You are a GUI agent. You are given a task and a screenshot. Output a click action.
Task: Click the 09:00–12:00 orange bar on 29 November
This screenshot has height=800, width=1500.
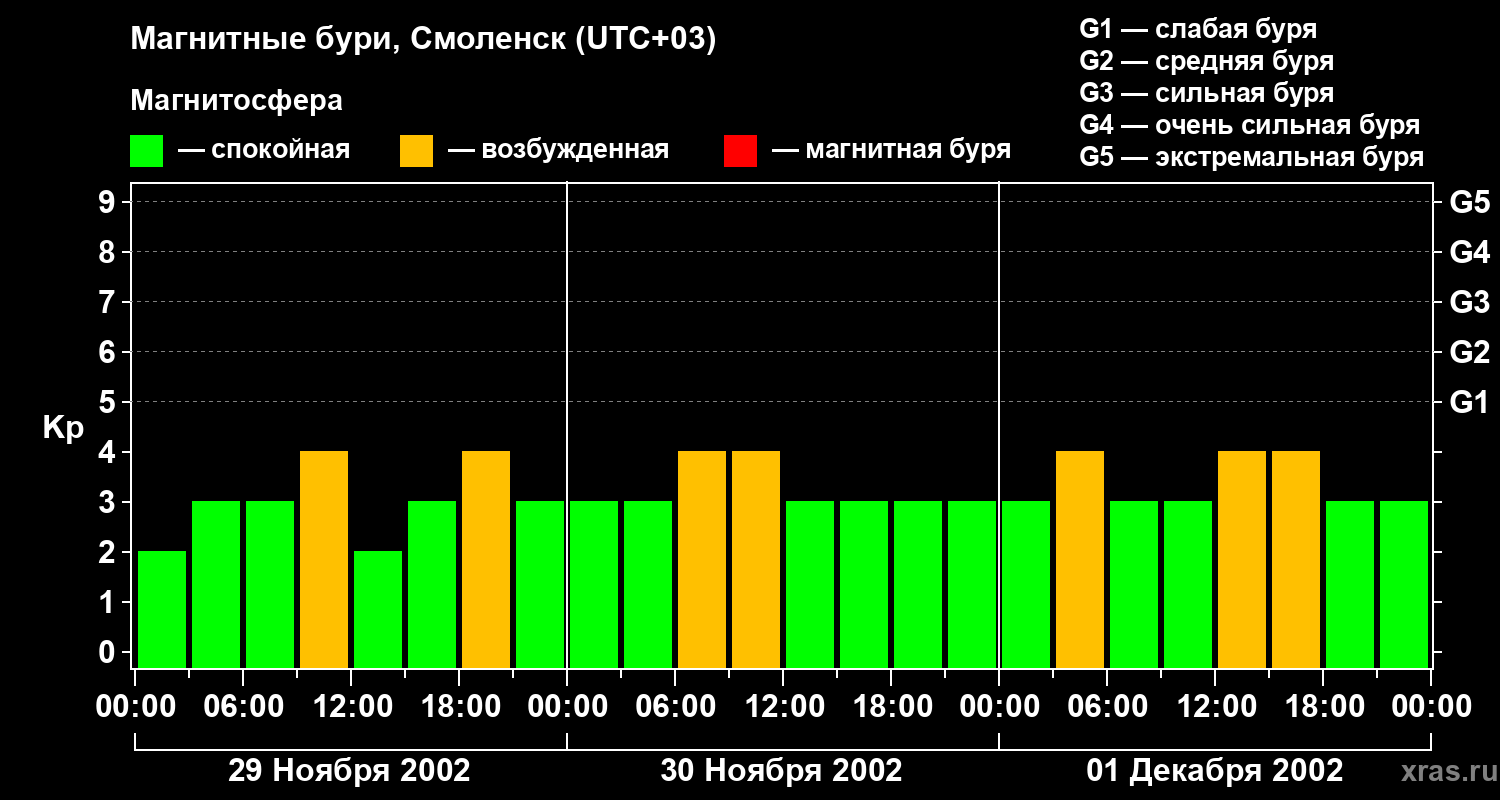(324, 559)
